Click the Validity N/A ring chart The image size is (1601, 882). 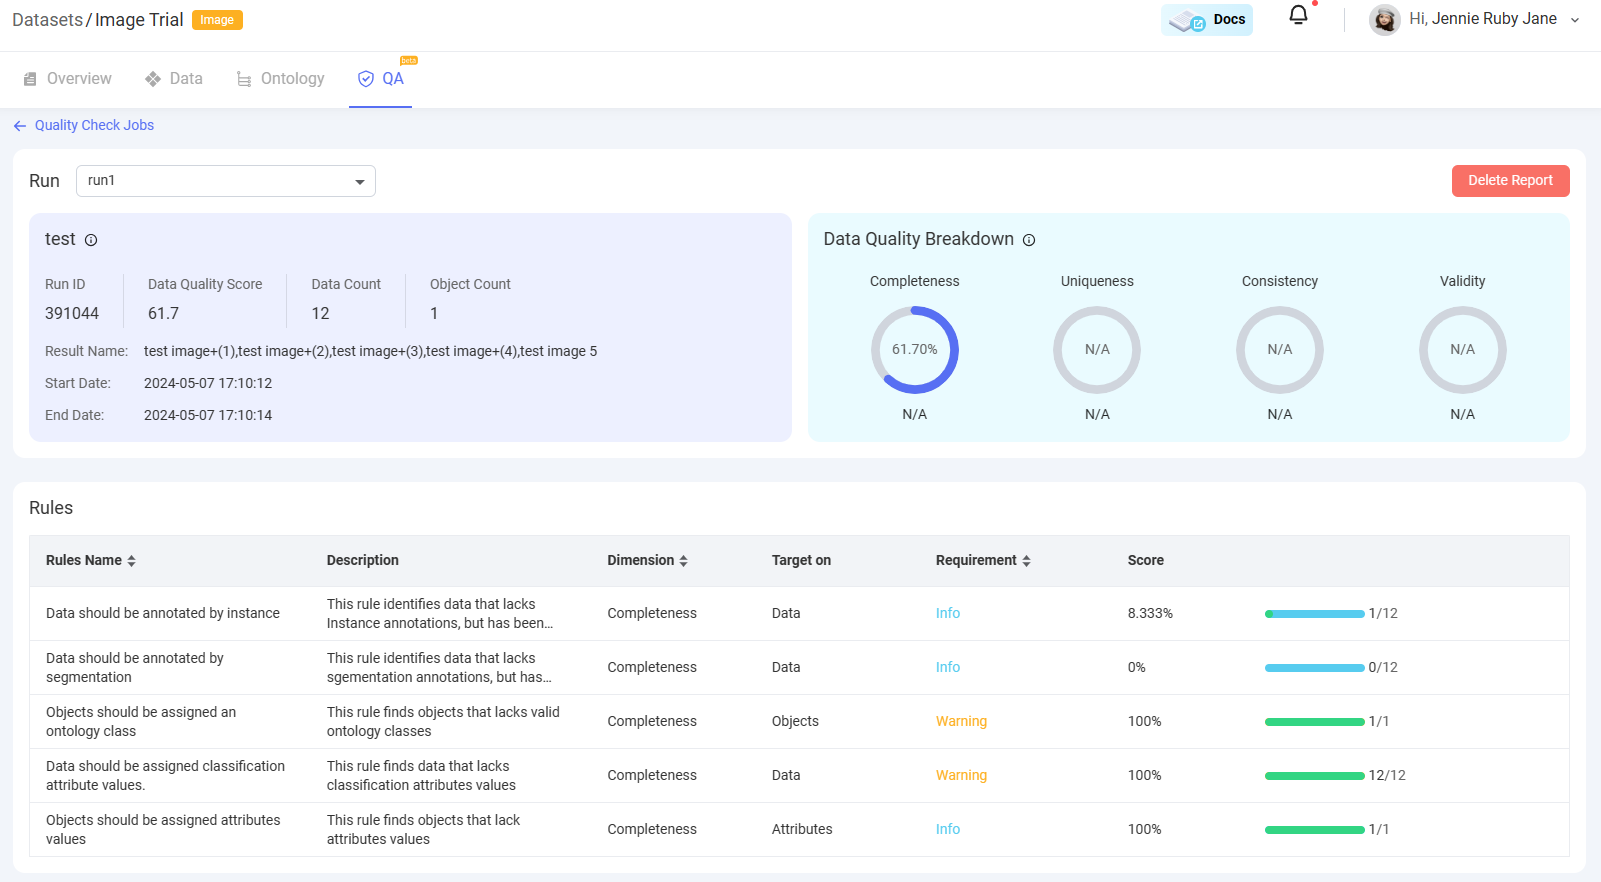pos(1463,350)
